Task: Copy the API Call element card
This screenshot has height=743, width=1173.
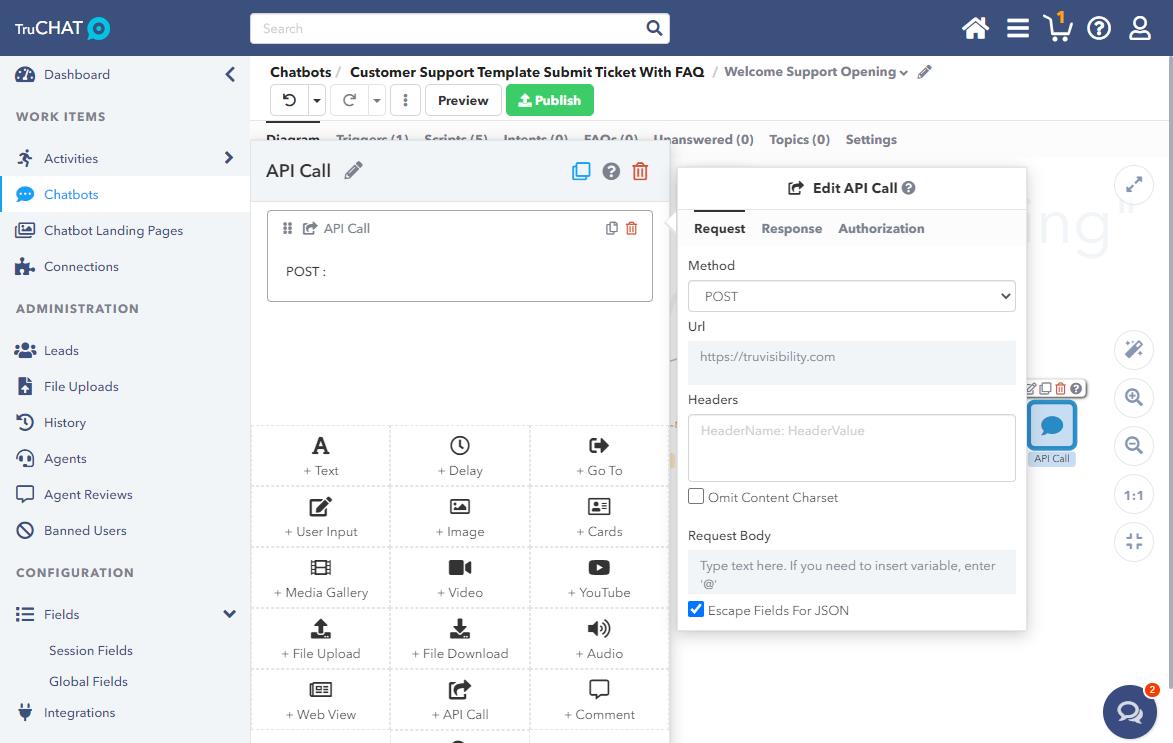Action: point(612,228)
